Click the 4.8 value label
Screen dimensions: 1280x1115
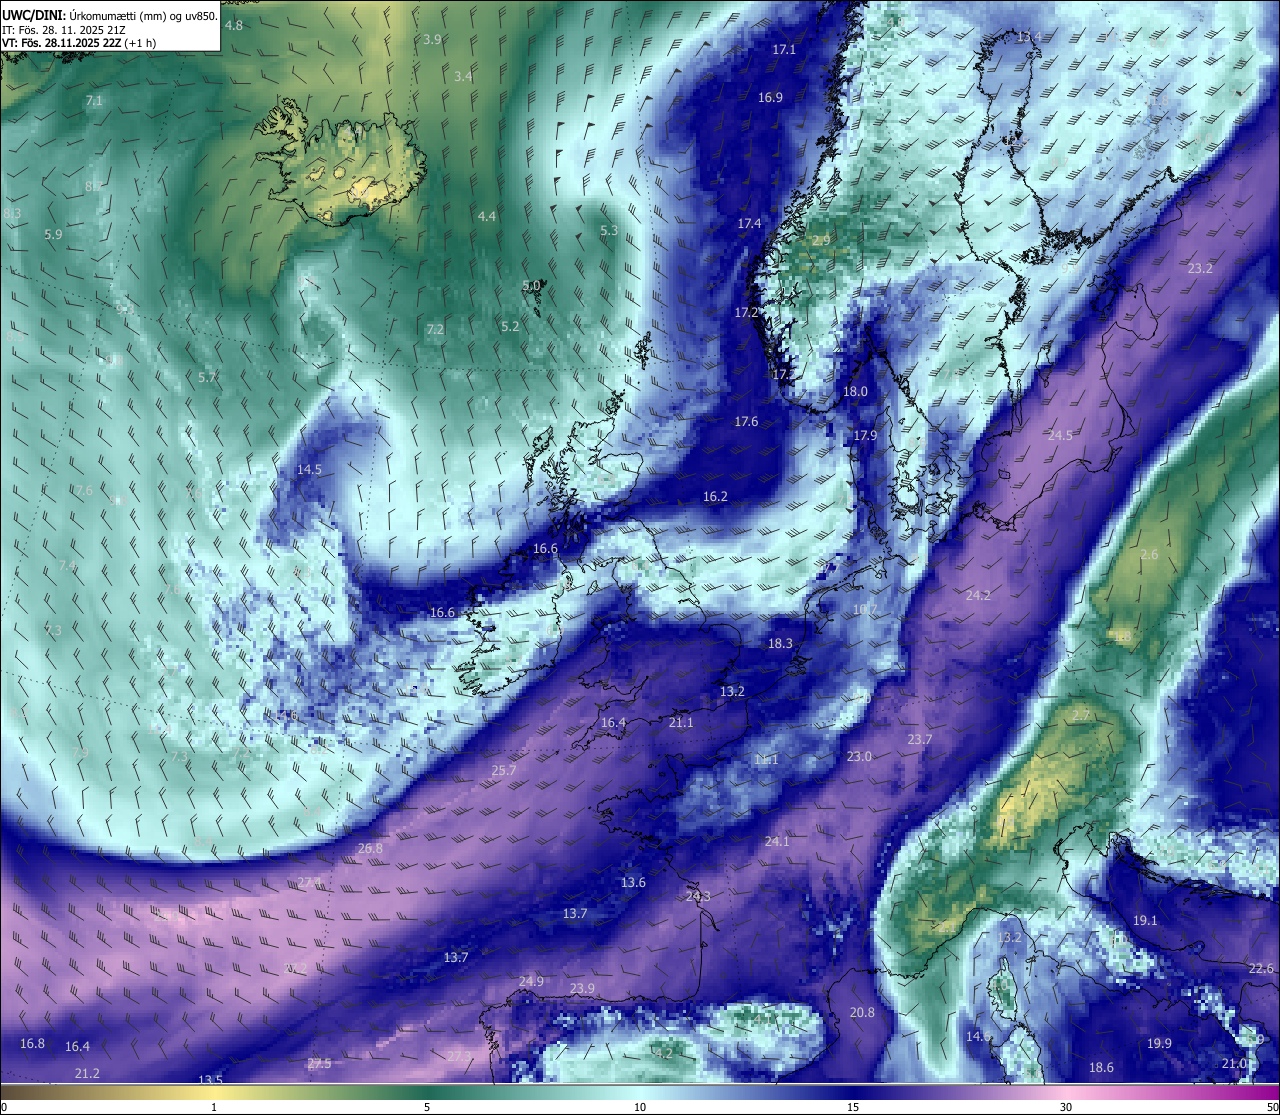[x=233, y=25]
